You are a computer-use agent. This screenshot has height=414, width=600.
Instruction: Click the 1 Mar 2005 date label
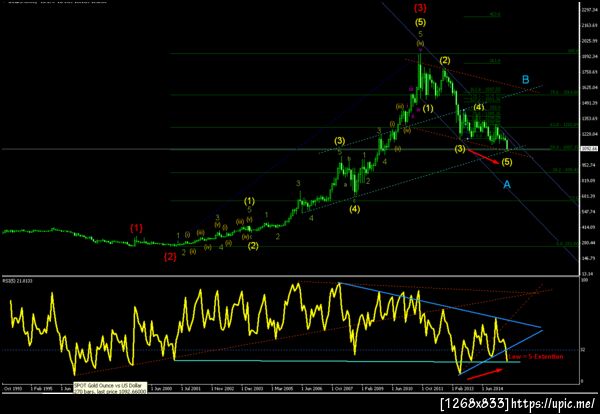point(282,388)
